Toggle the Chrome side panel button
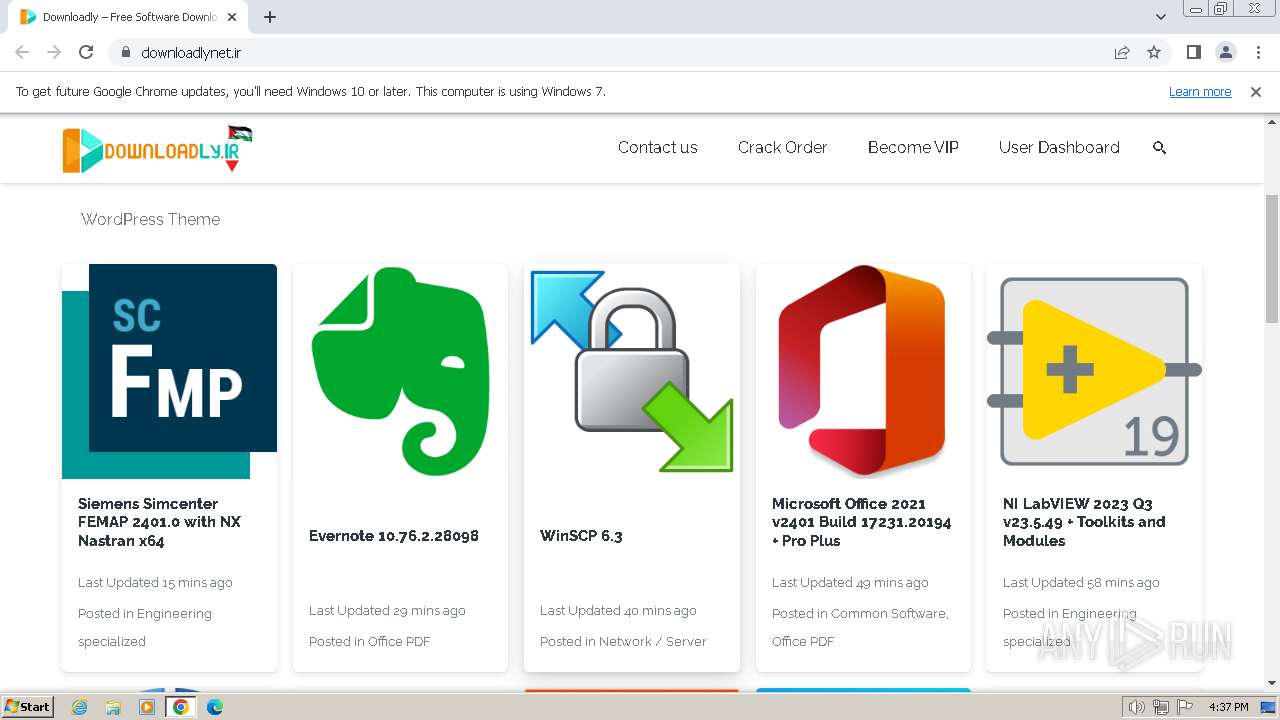 1193,53
